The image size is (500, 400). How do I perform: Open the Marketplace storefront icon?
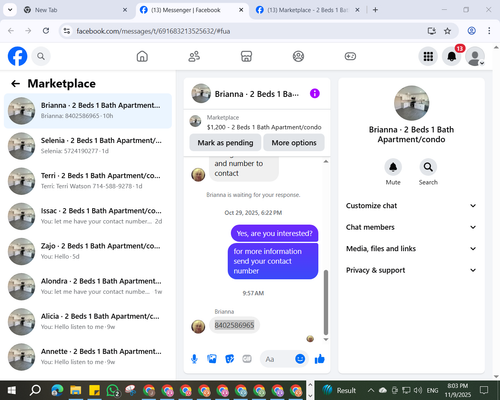pyautogui.click(x=246, y=56)
